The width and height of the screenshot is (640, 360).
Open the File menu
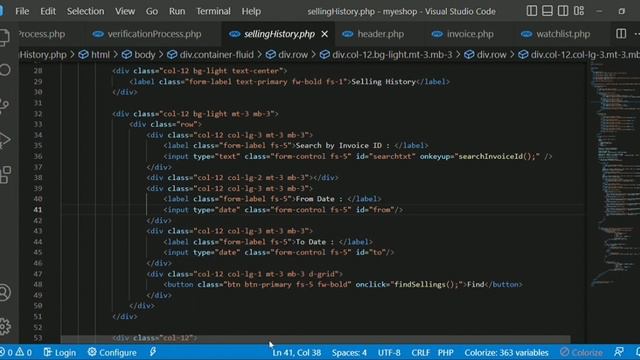click(22, 11)
